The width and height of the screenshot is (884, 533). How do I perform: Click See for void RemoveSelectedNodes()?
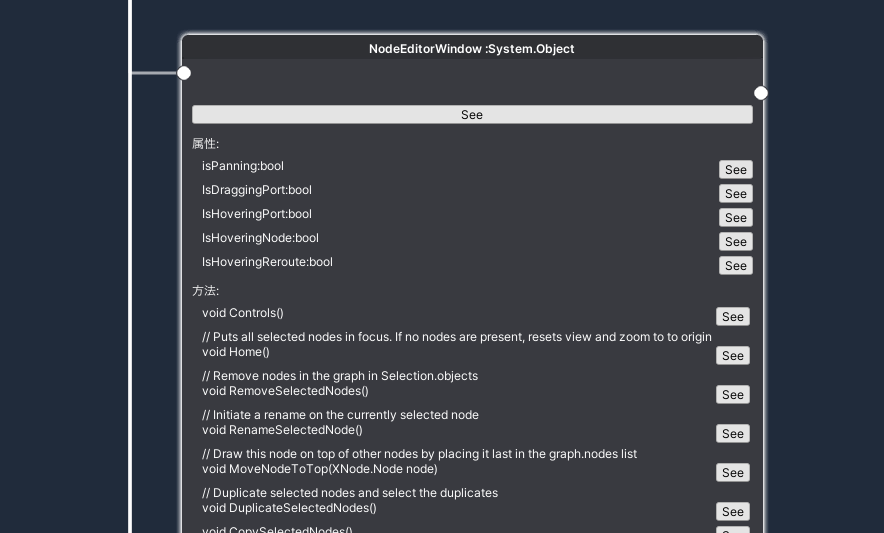click(x=733, y=394)
